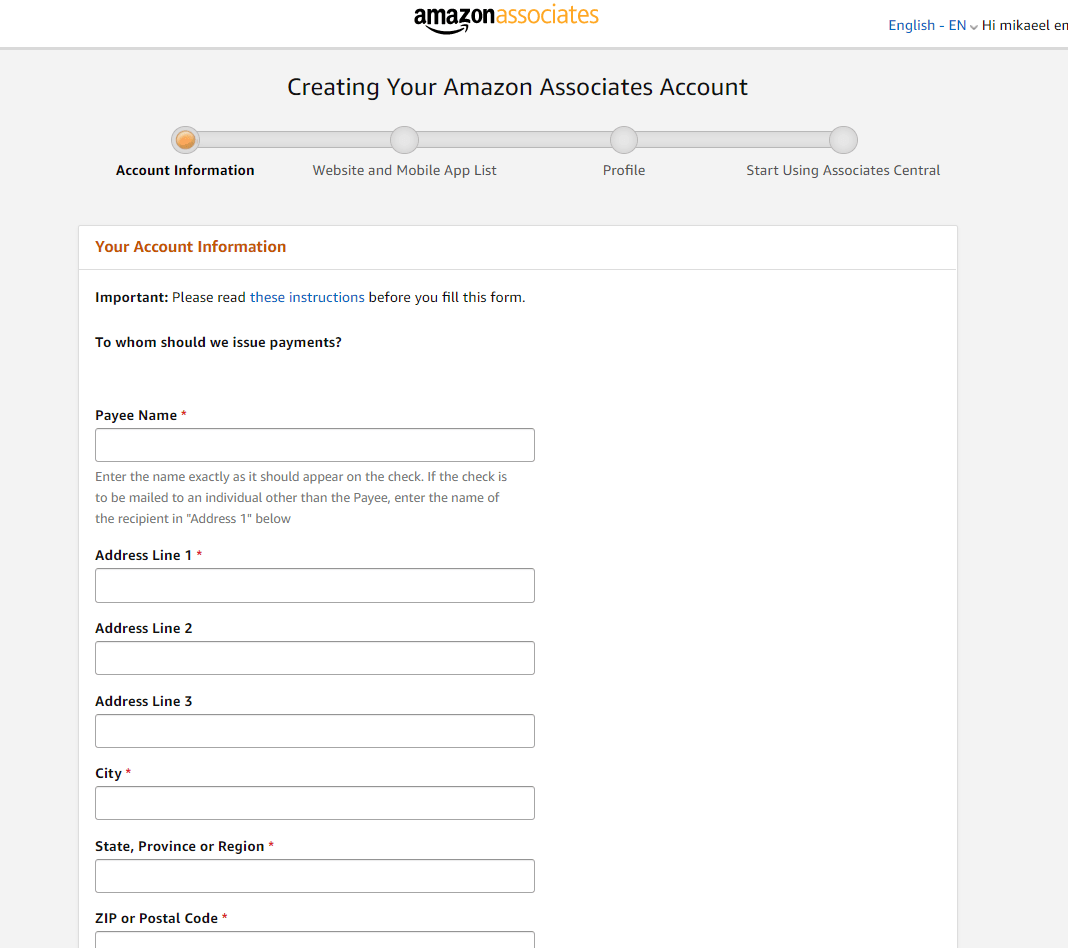Click the progress bar between Profile and Start steps
This screenshot has height=948, width=1068.
click(733, 139)
